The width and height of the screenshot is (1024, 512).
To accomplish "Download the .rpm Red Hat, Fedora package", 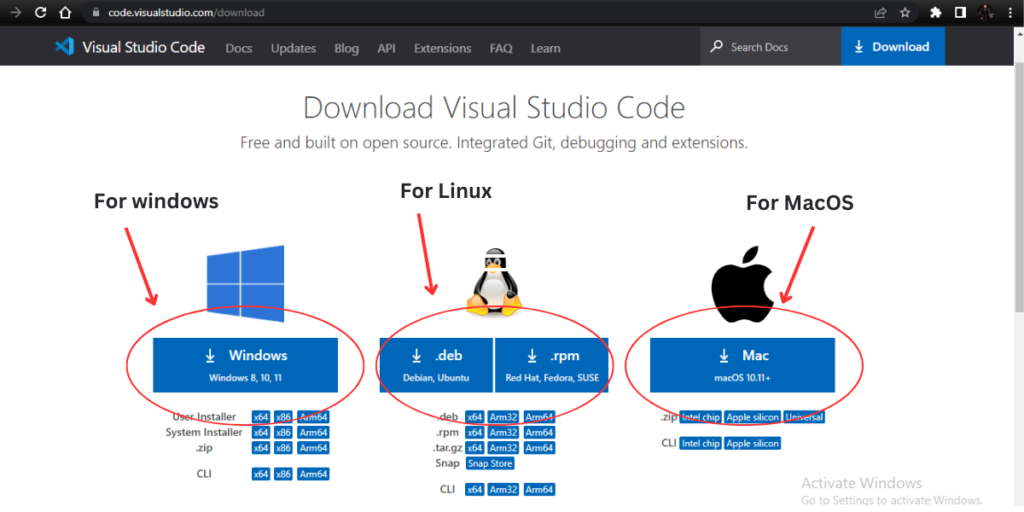I will [x=552, y=365].
